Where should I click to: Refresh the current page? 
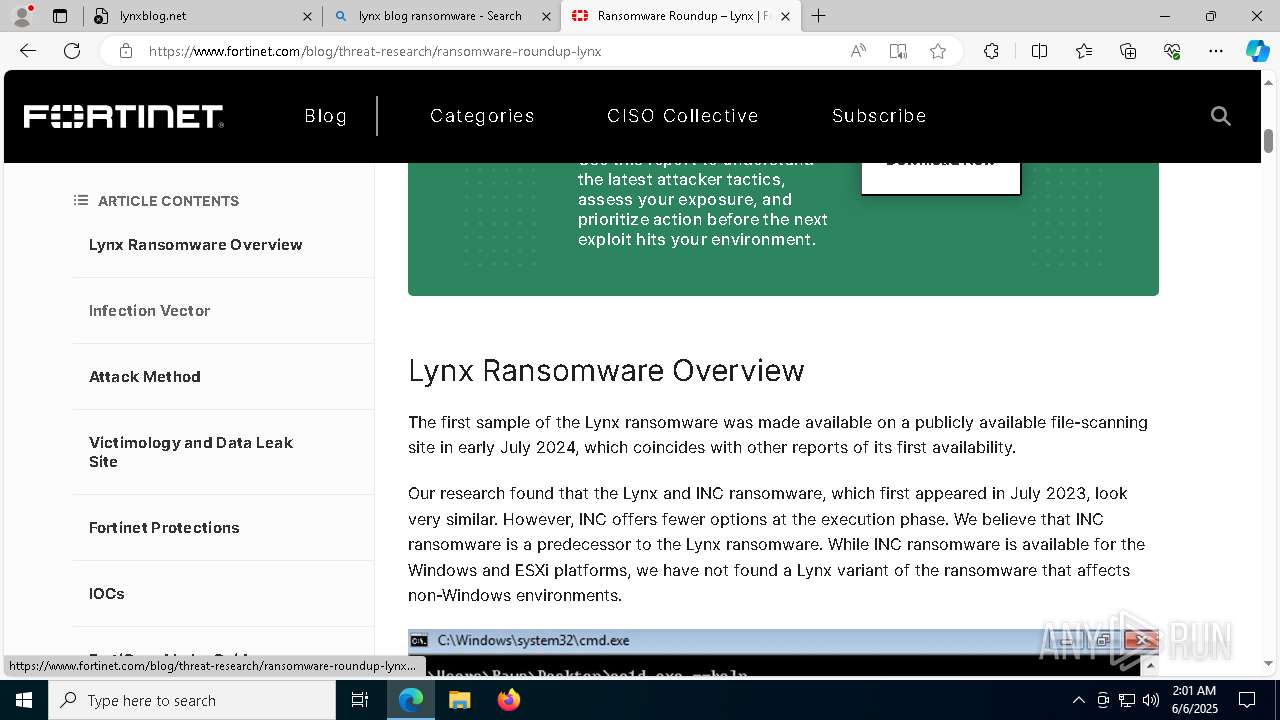(72, 51)
